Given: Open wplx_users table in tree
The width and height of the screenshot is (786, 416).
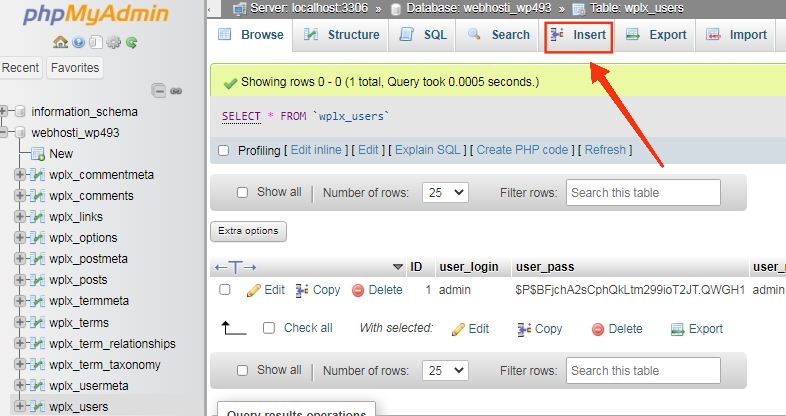Looking at the screenshot, I should pyautogui.click(x=79, y=406).
